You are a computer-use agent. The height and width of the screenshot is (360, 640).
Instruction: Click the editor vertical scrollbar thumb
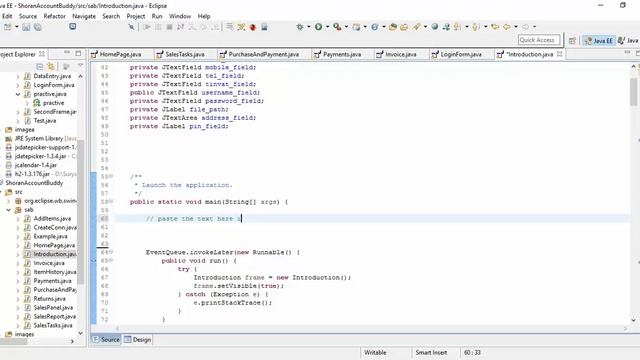pos(633,92)
